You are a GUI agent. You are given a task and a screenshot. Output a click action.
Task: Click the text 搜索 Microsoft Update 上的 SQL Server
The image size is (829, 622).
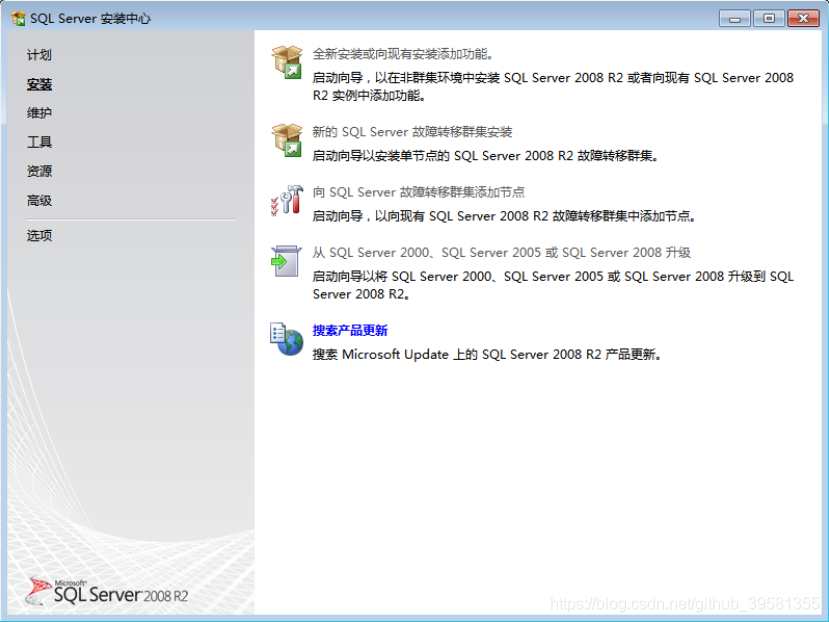click(487, 354)
